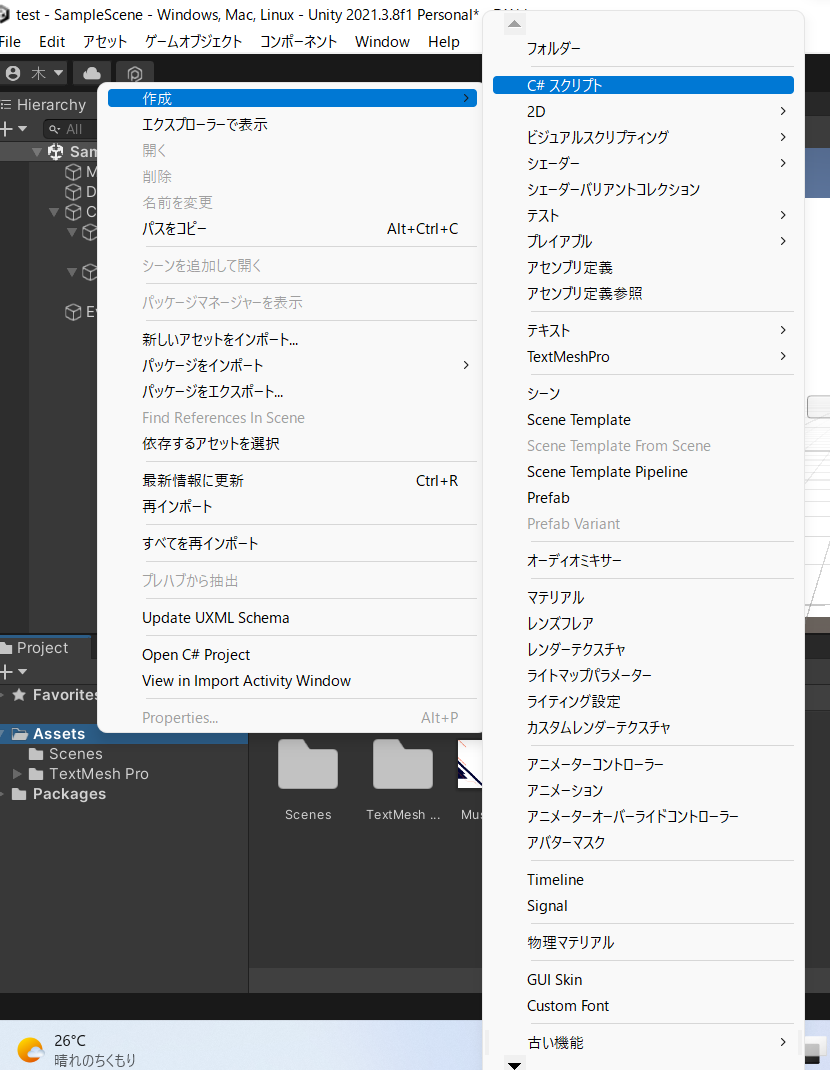This screenshot has width=830, height=1070.
Task: Open the シェーダー submenu
Action: [643, 163]
